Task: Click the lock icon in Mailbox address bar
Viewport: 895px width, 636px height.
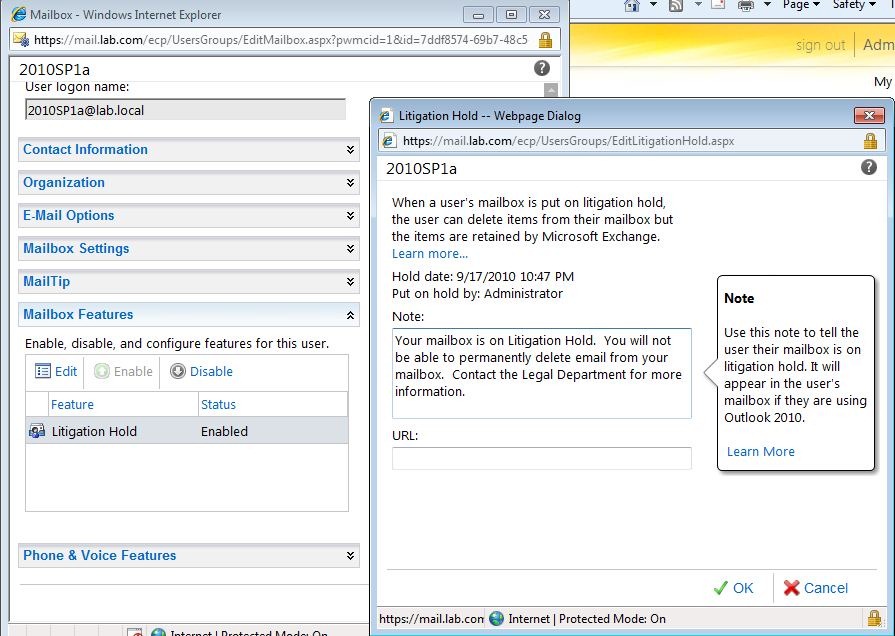Action: (545, 40)
